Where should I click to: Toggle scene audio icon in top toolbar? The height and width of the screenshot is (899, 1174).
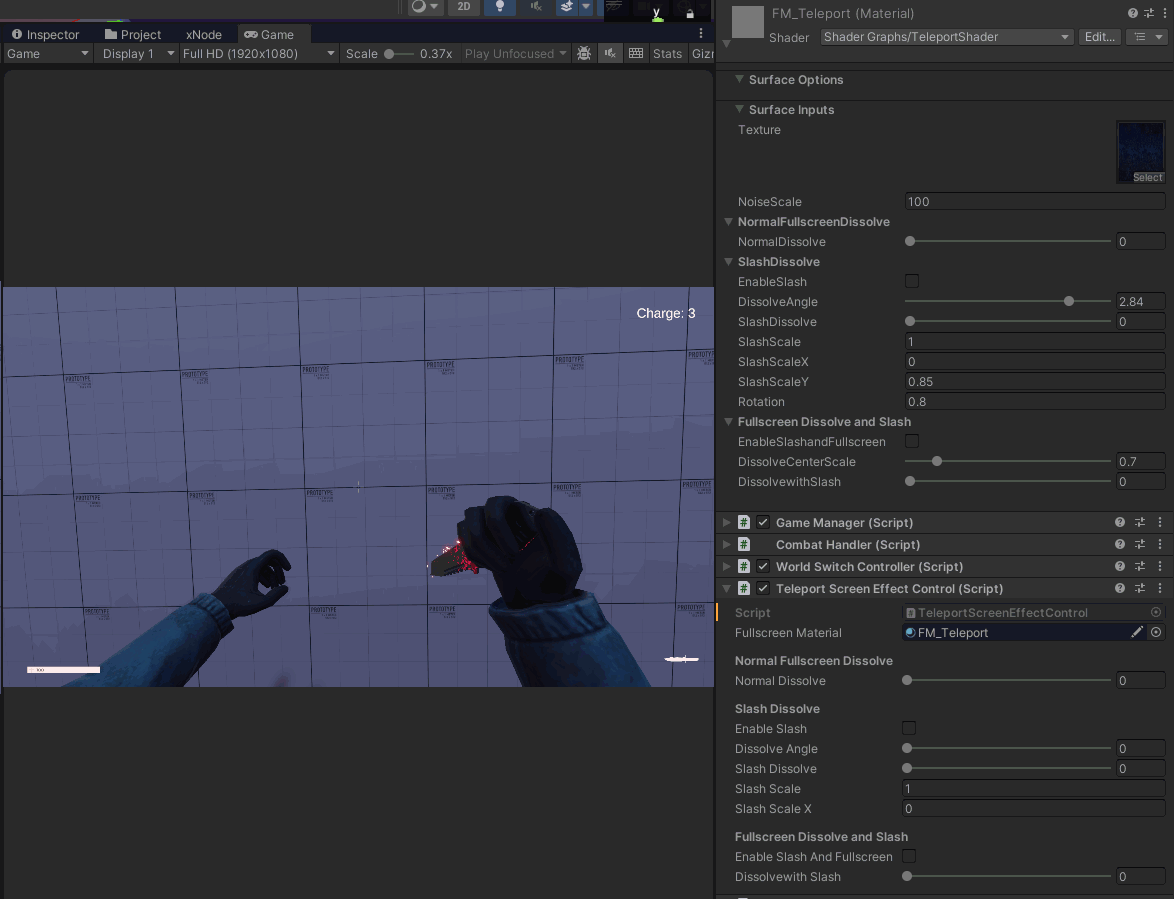(535, 7)
